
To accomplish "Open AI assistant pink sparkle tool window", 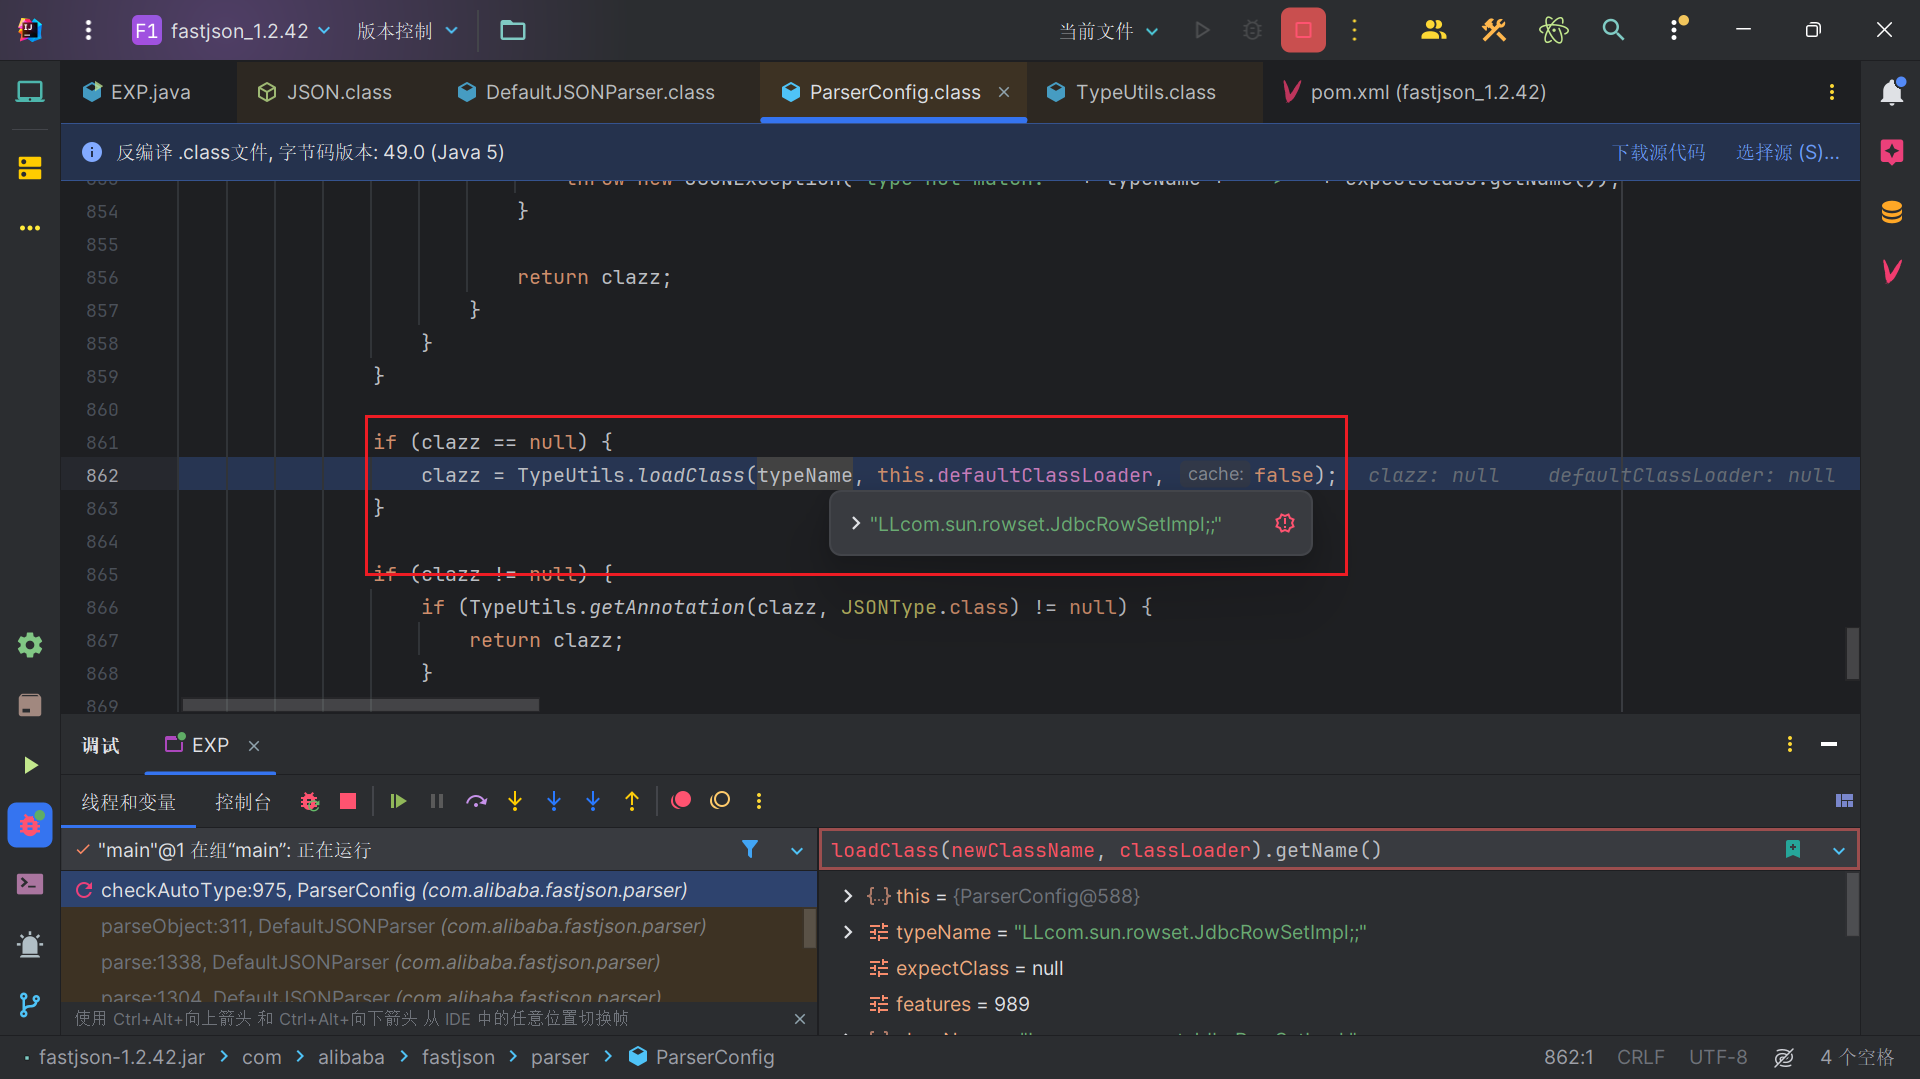I will (1892, 152).
